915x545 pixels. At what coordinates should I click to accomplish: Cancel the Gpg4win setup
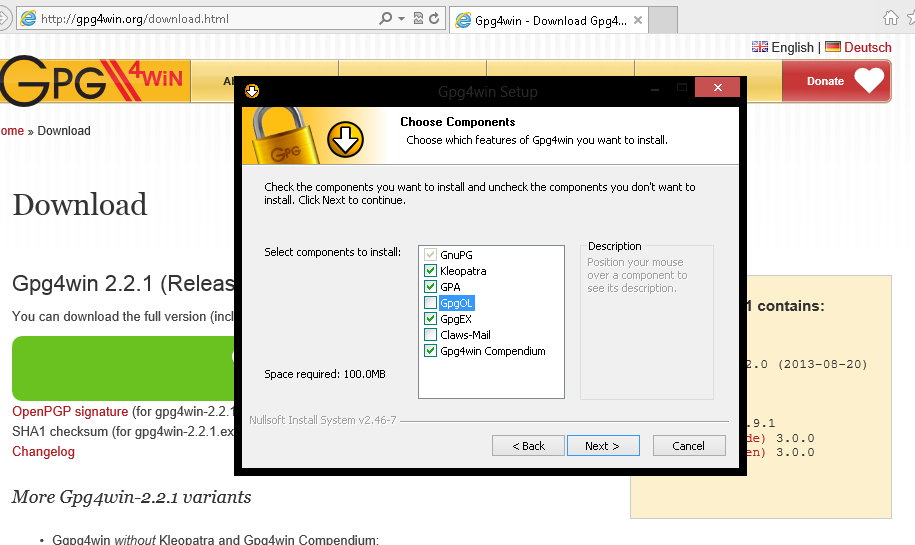coord(689,446)
